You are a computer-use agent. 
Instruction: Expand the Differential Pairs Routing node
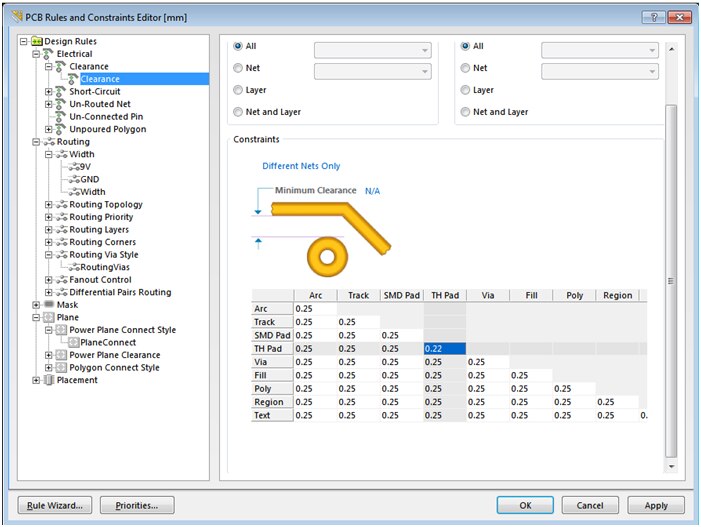pyautogui.click(x=48, y=293)
